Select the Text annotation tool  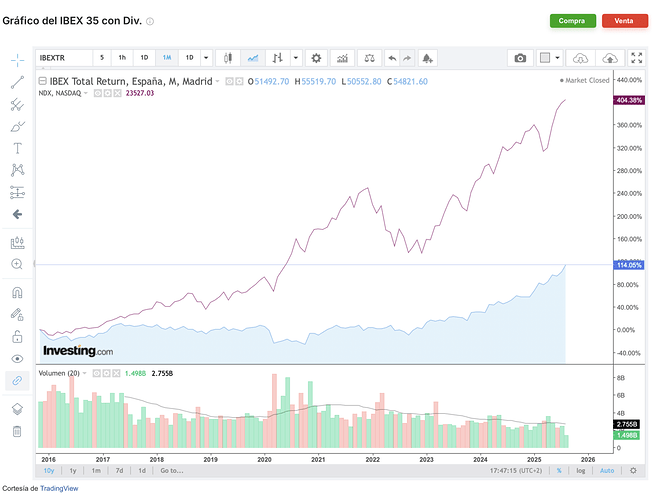coord(17,148)
